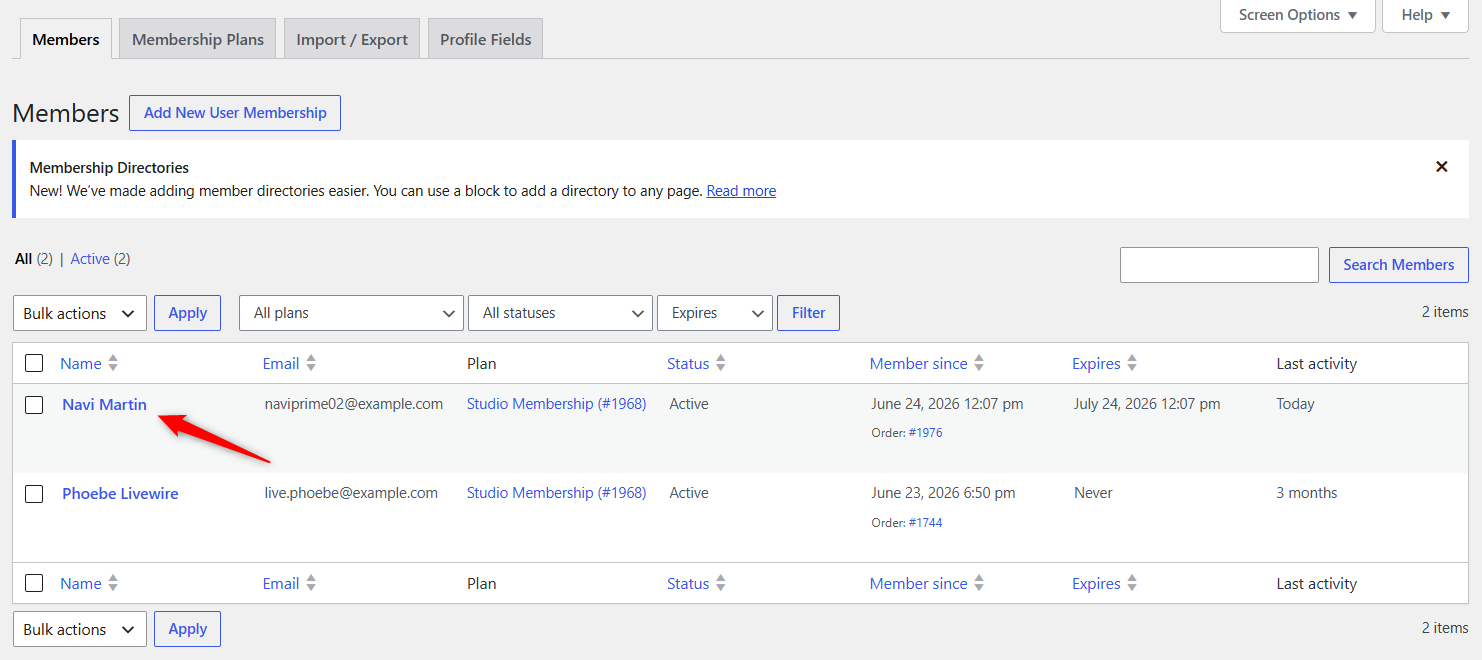Click the Email column header link
1482x660 pixels.
(x=281, y=364)
